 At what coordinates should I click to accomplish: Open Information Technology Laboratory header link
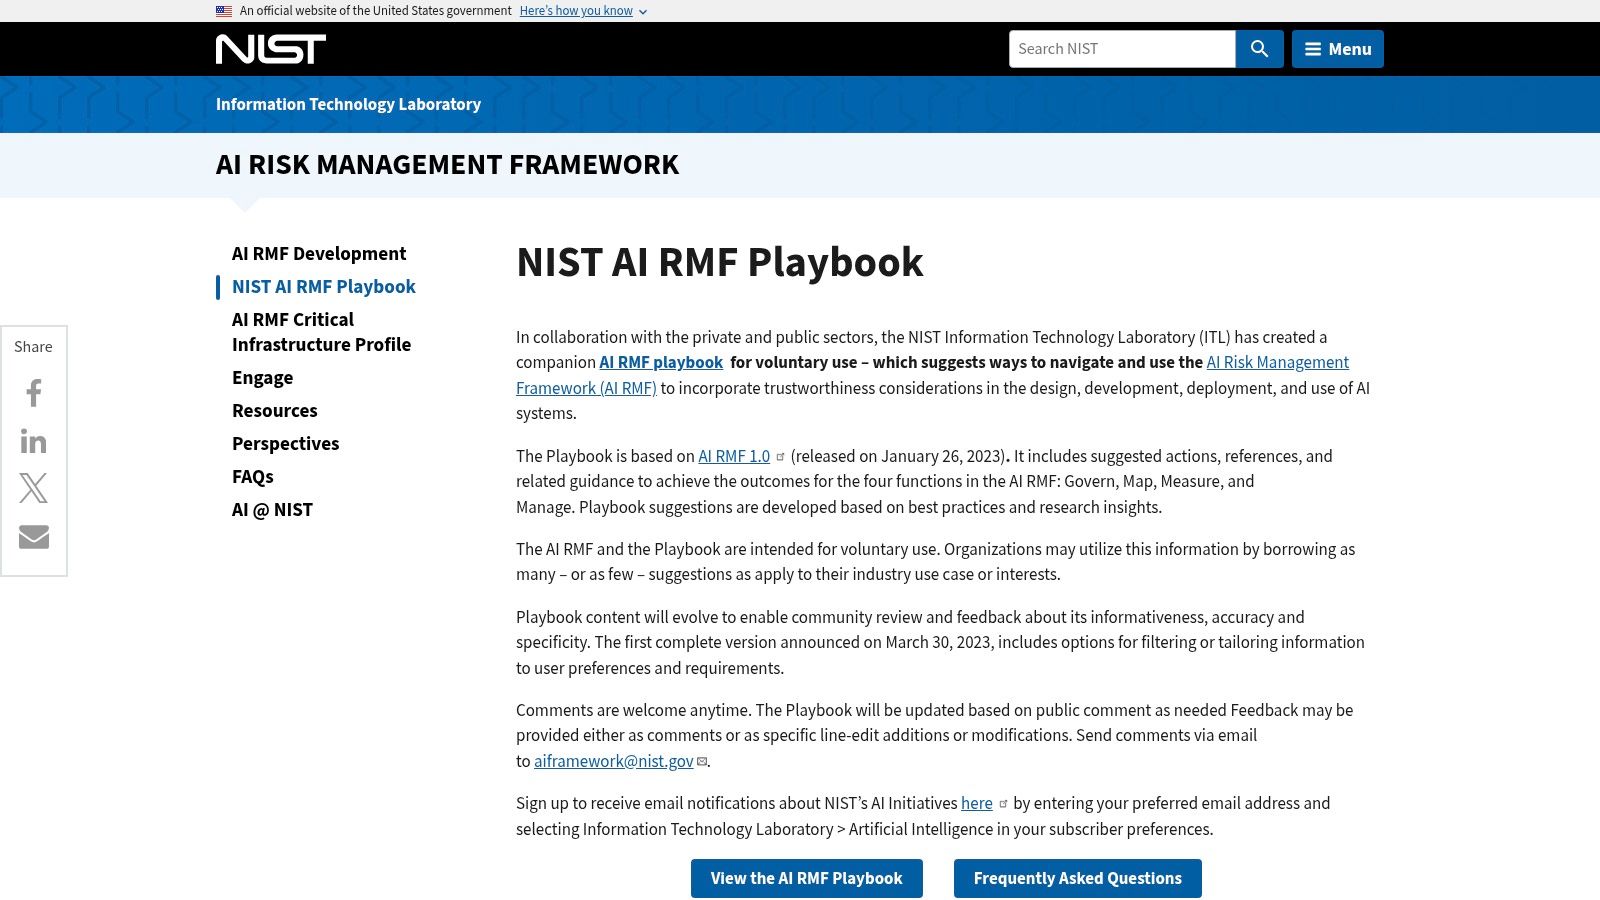pos(348,104)
